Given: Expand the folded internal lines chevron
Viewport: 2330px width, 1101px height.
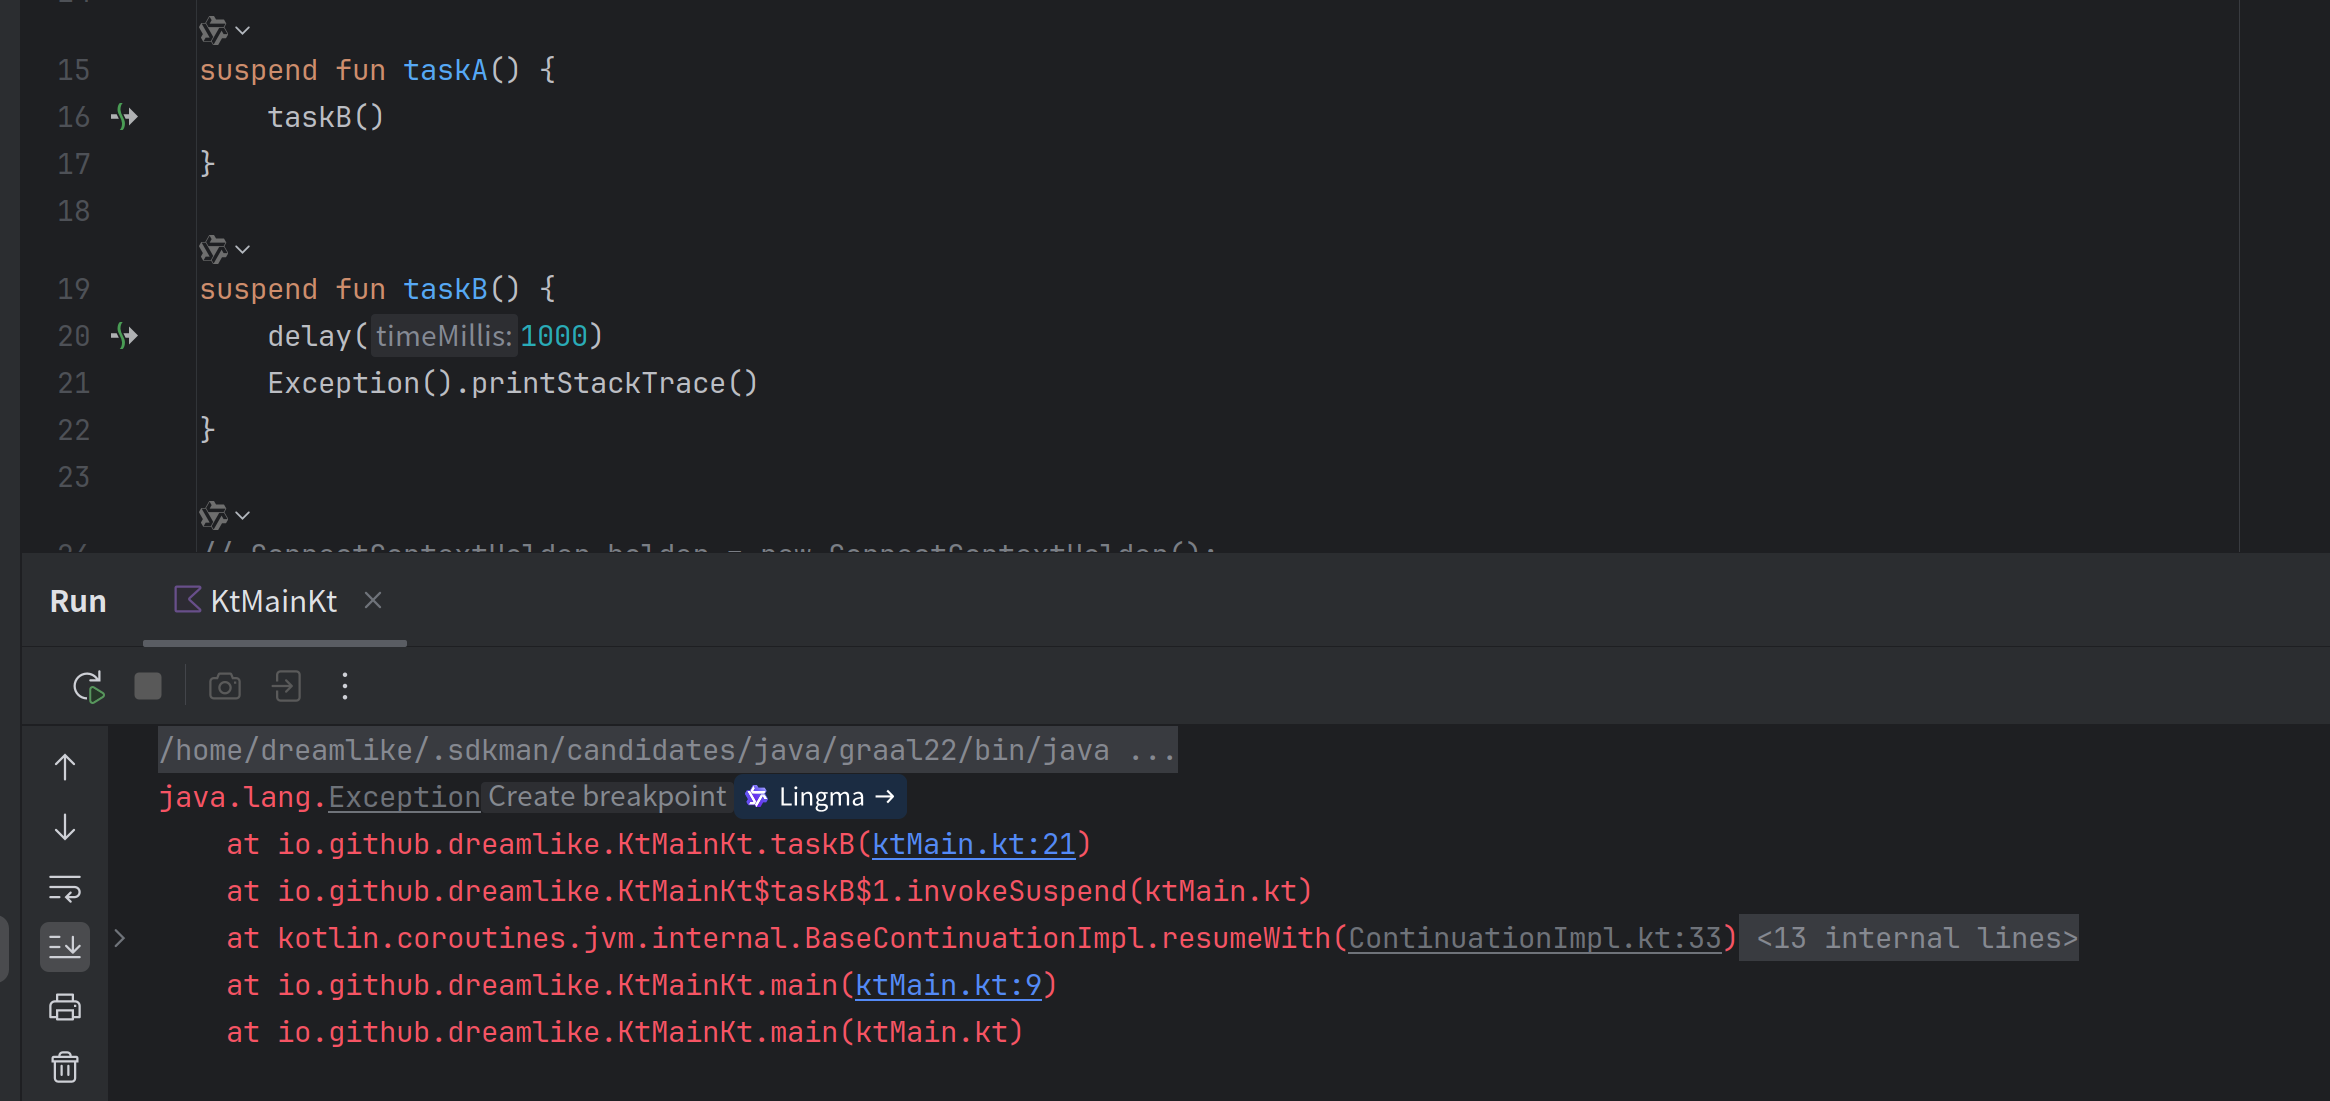Looking at the screenshot, I should coord(120,938).
